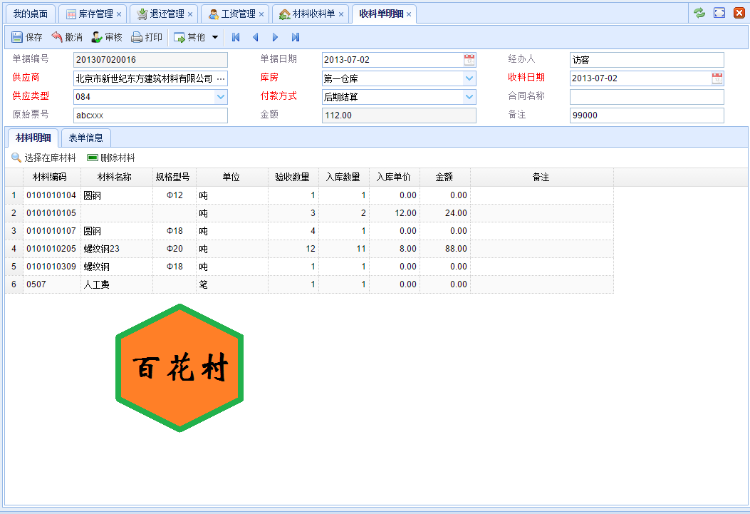Click the green refresh icon at top right
Screen dimensions: 750x514
(699, 13)
